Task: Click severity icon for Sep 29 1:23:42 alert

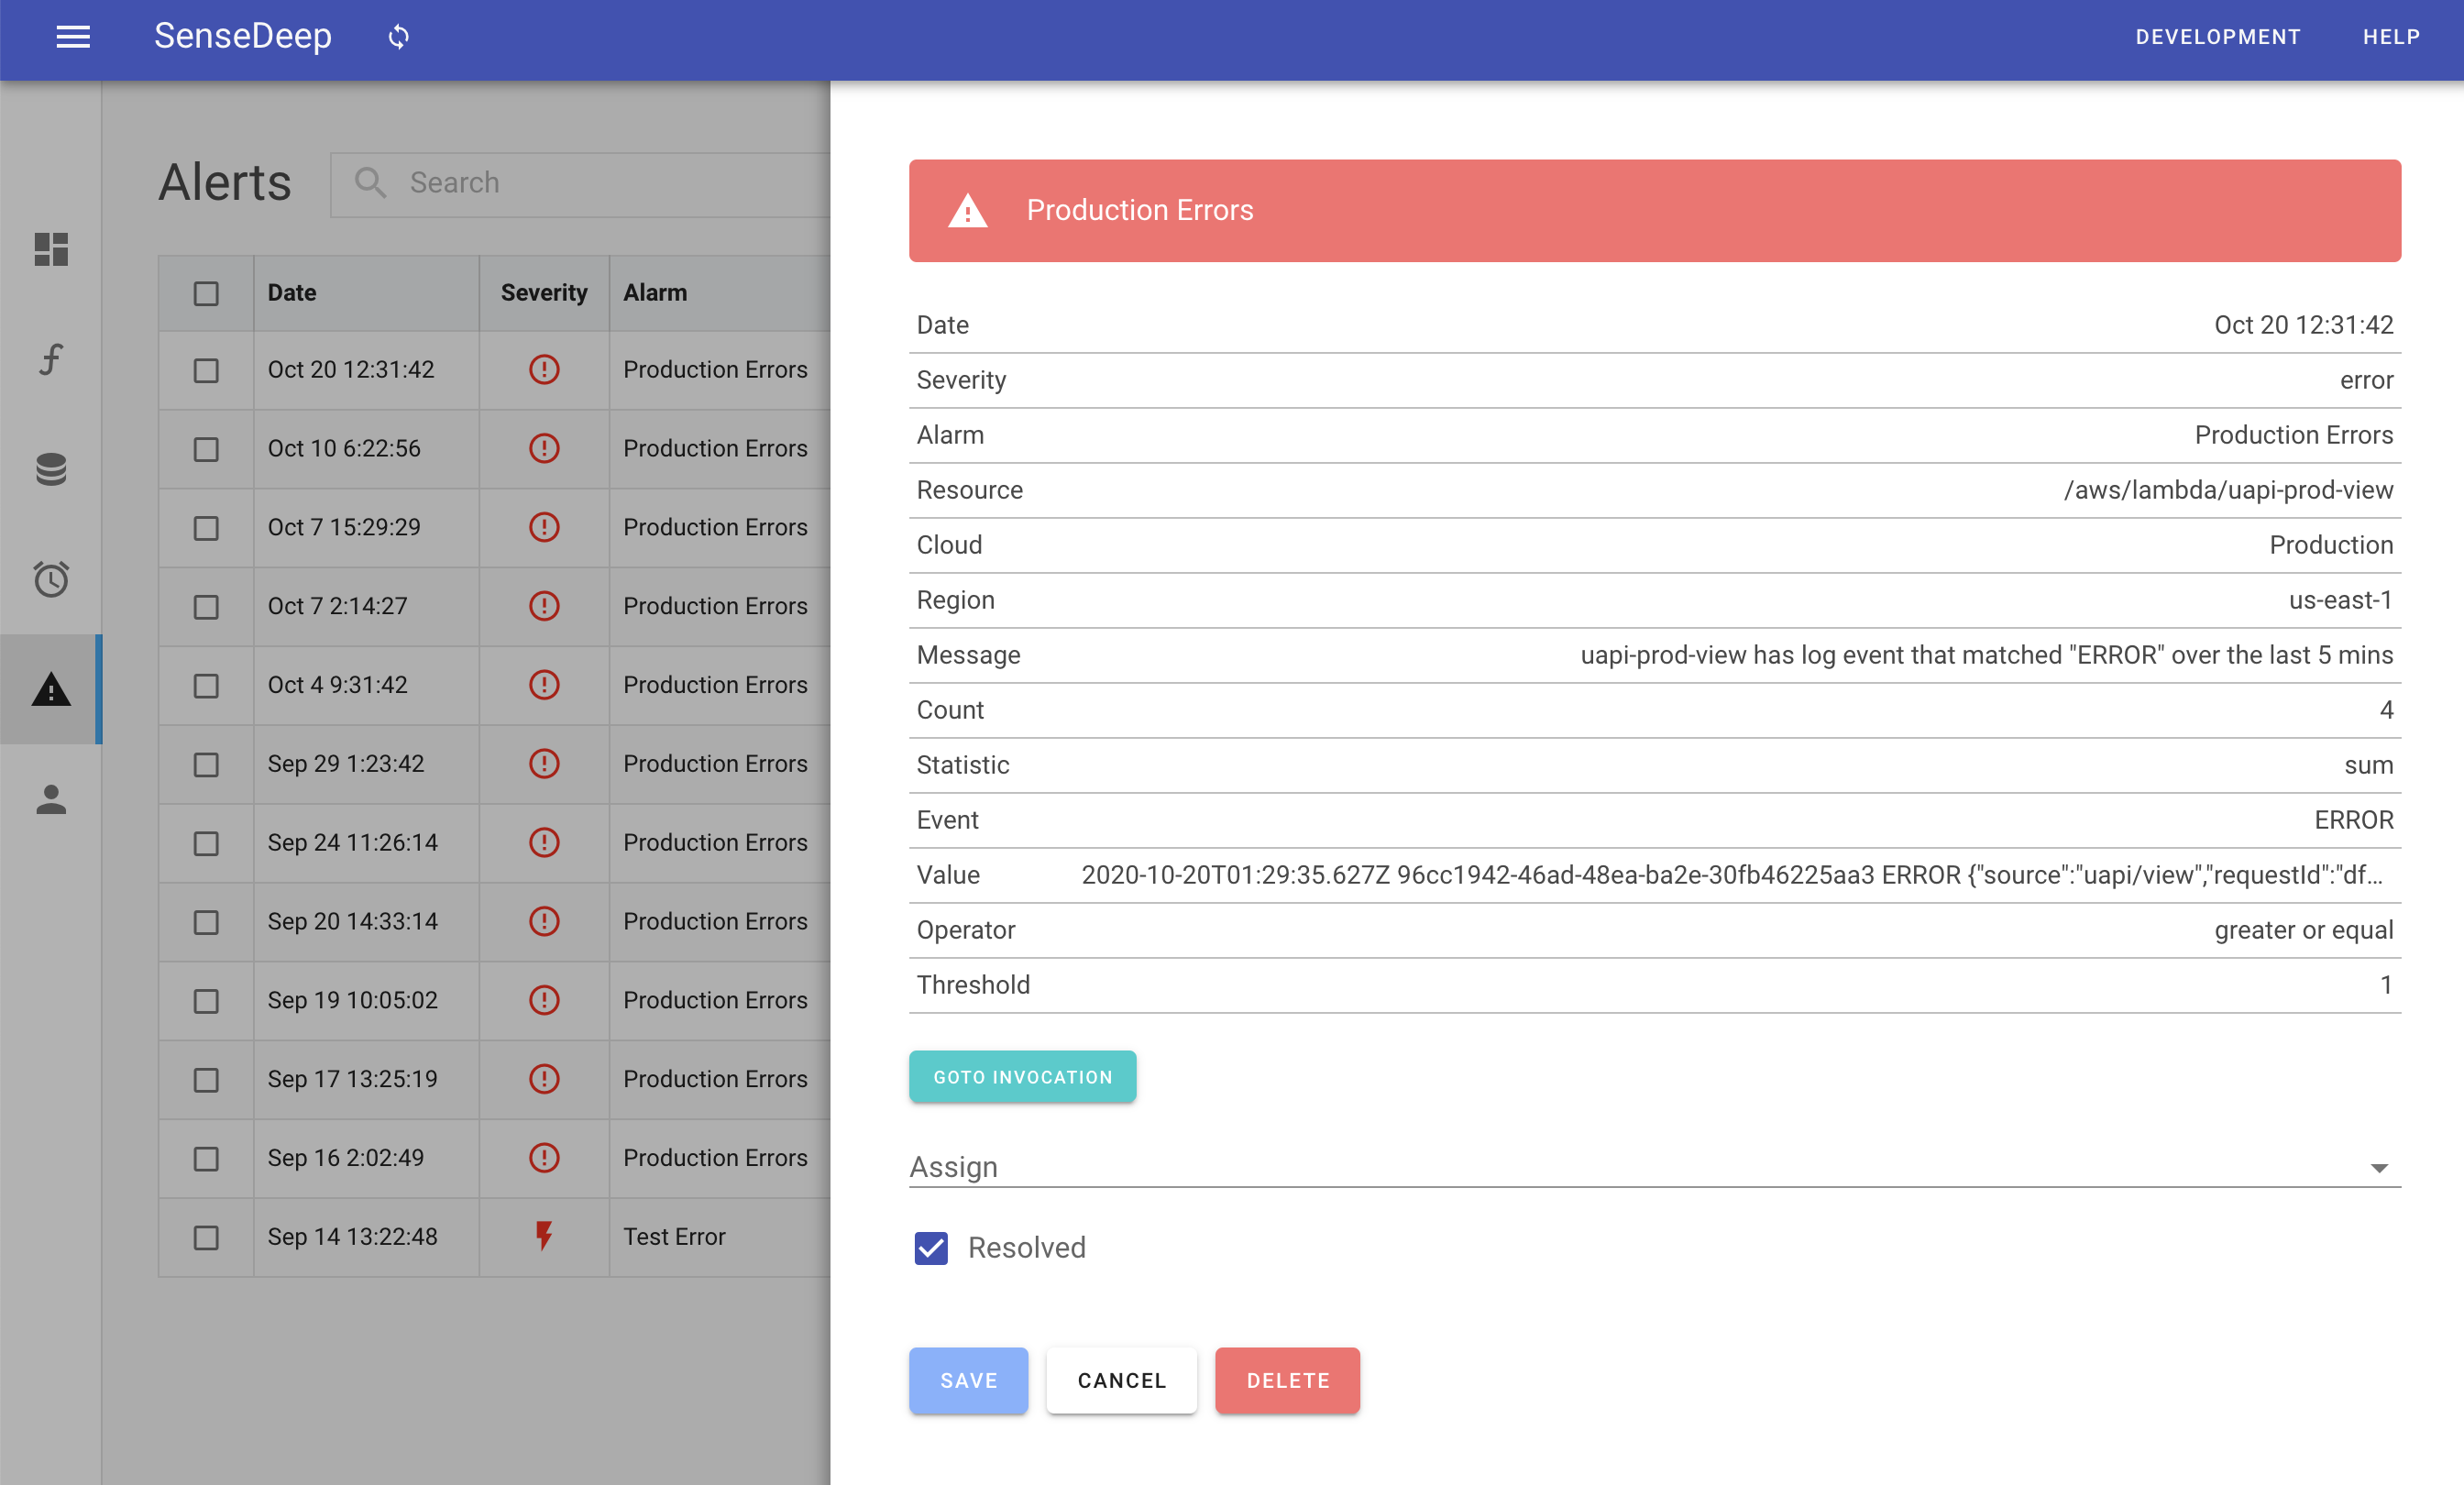Action: point(544,764)
